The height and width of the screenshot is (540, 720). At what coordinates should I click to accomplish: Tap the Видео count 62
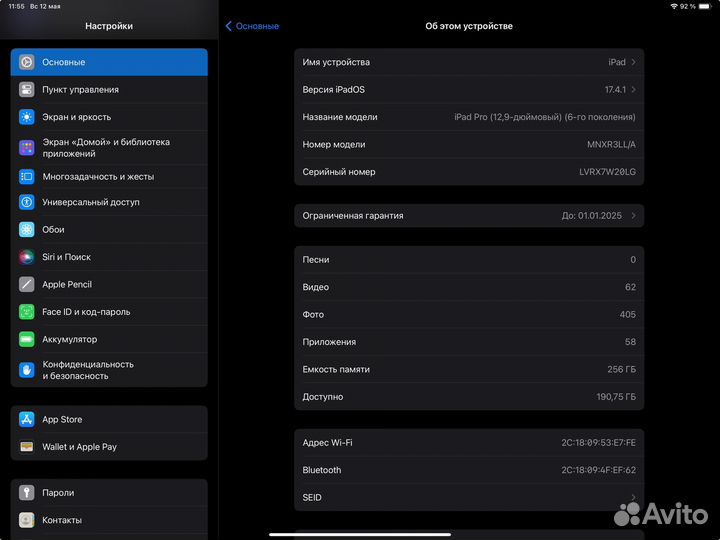click(630, 287)
